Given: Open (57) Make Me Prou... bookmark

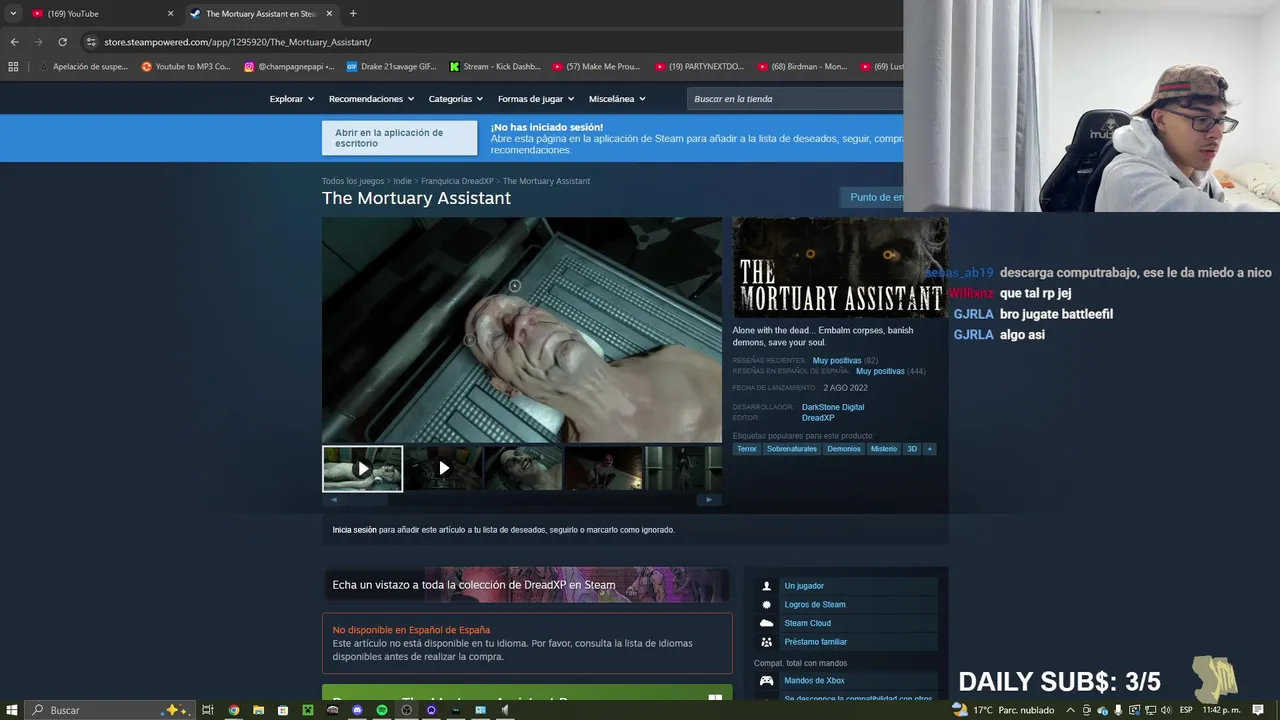Looking at the screenshot, I should click(596, 67).
